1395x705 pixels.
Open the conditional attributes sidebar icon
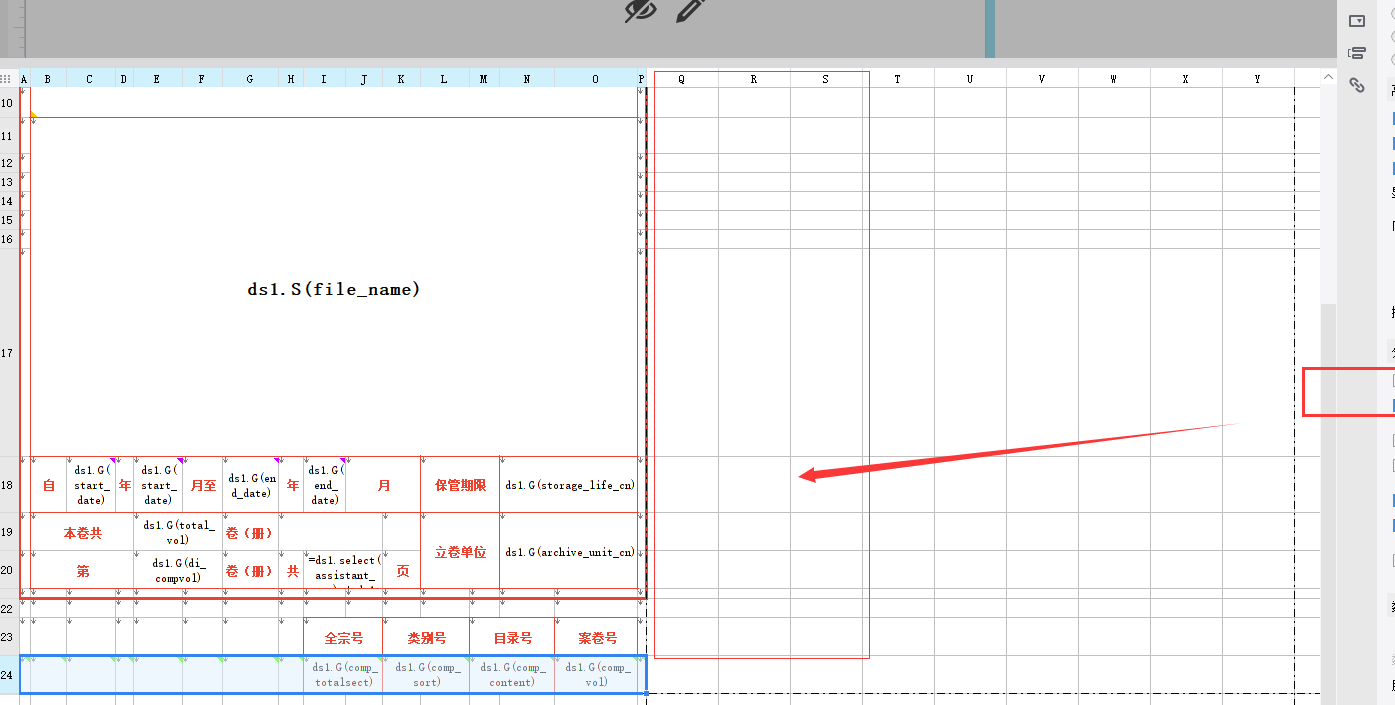pos(1357,53)
